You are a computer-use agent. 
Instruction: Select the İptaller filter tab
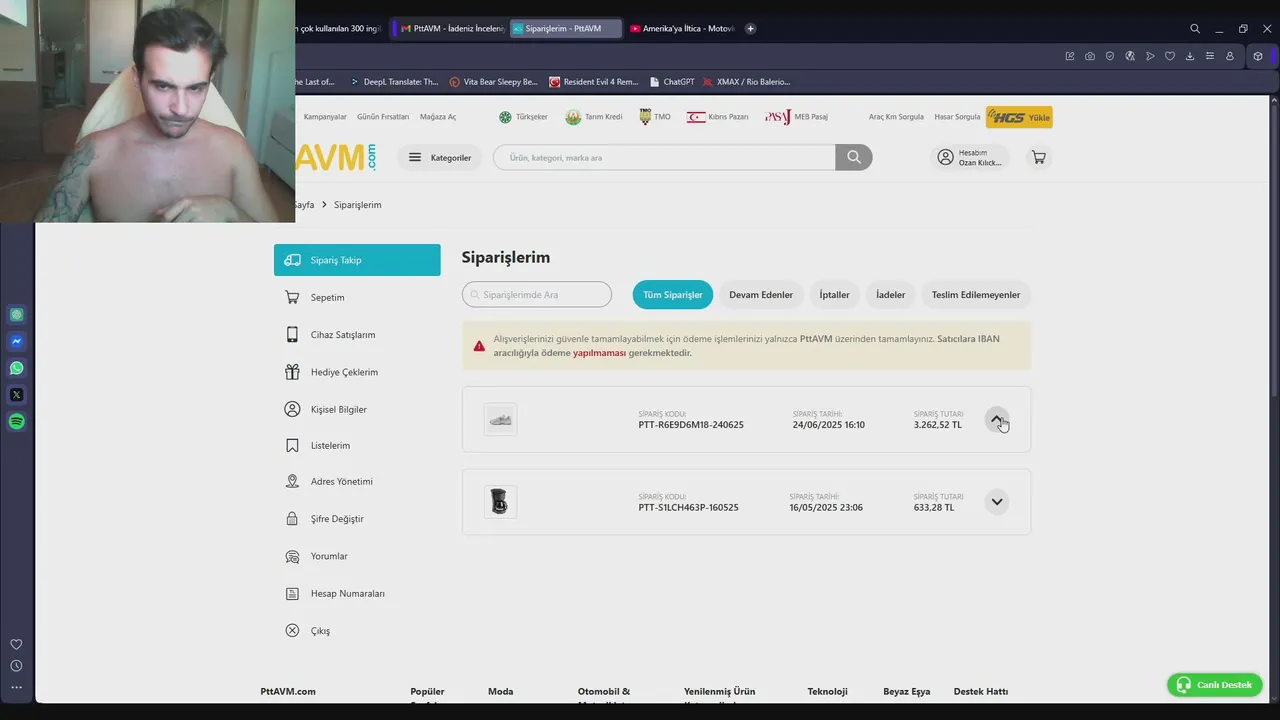tap(834, 295)
